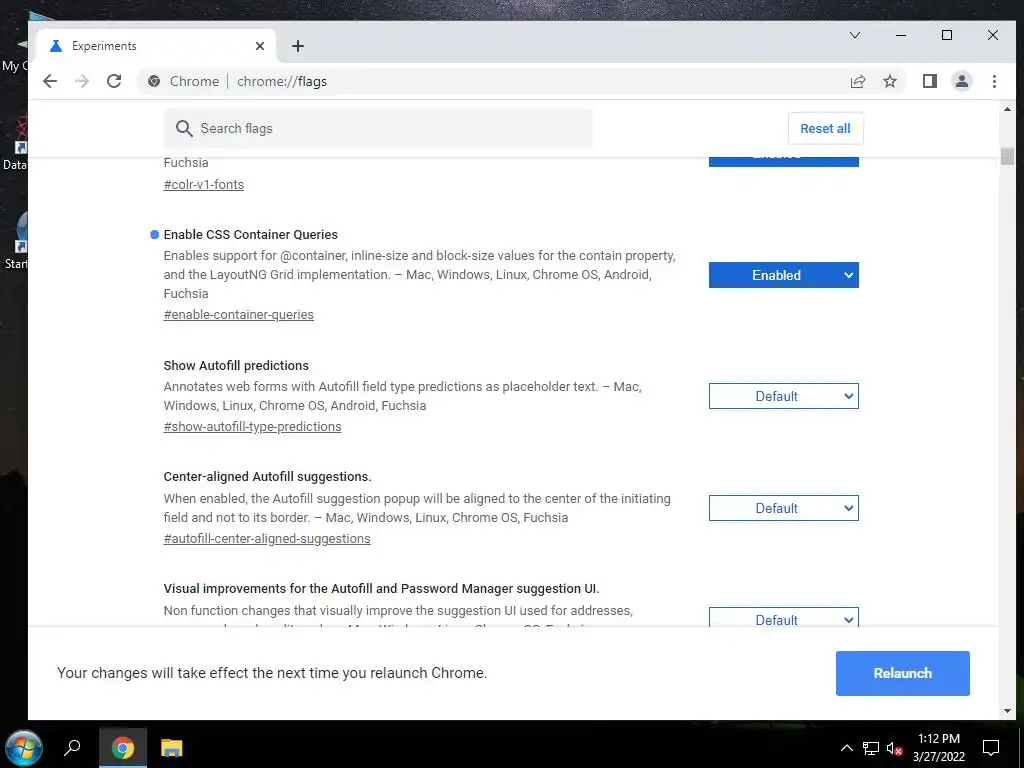Open the taskbar clock and date

tap(938, 748)
